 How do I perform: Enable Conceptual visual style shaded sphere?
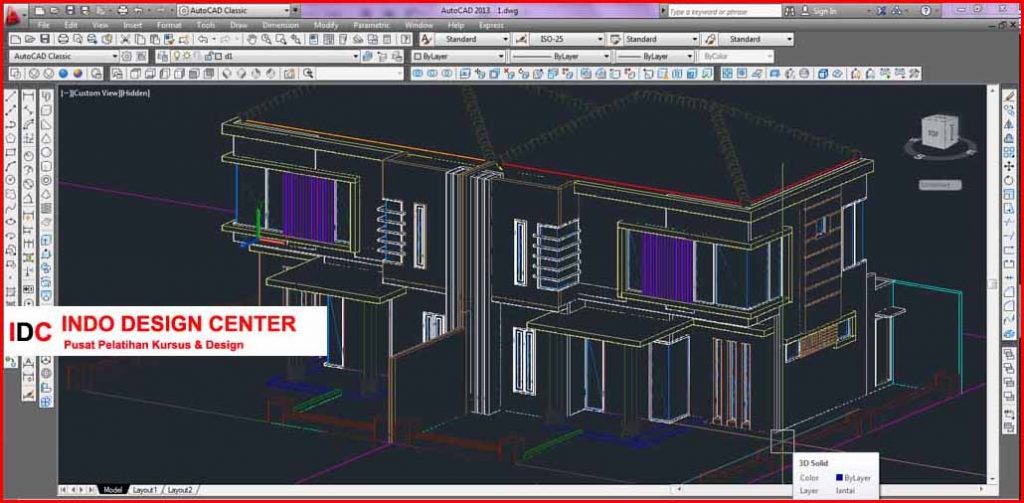(x=78, y=74)
